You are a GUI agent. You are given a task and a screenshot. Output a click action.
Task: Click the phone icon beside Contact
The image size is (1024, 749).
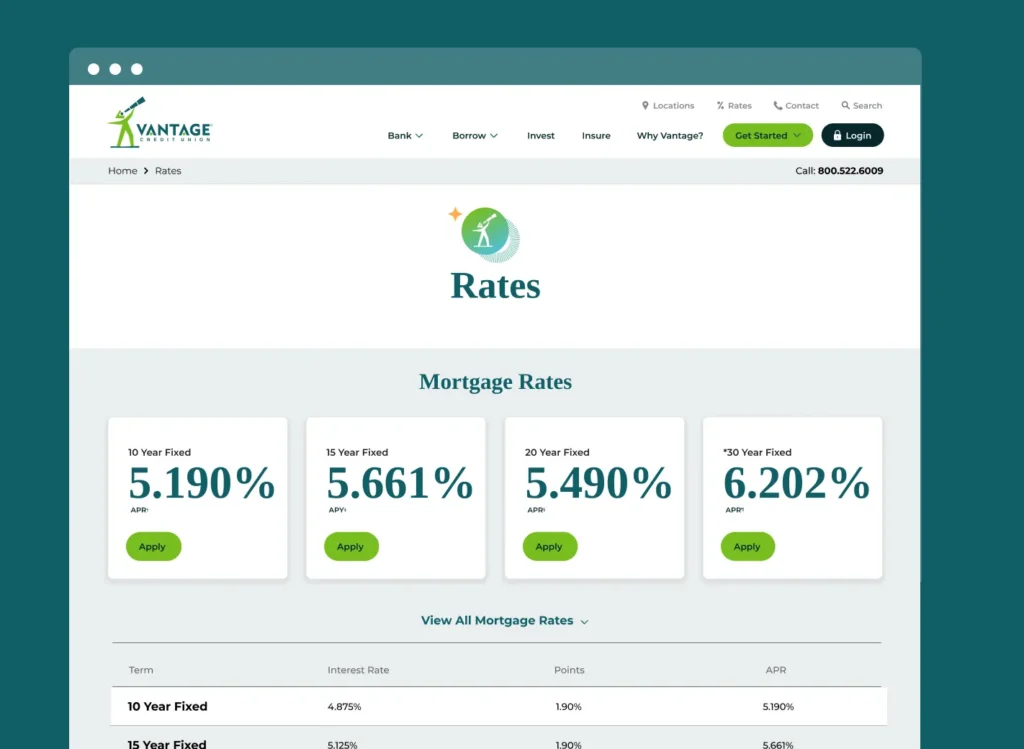pos(777,105)
